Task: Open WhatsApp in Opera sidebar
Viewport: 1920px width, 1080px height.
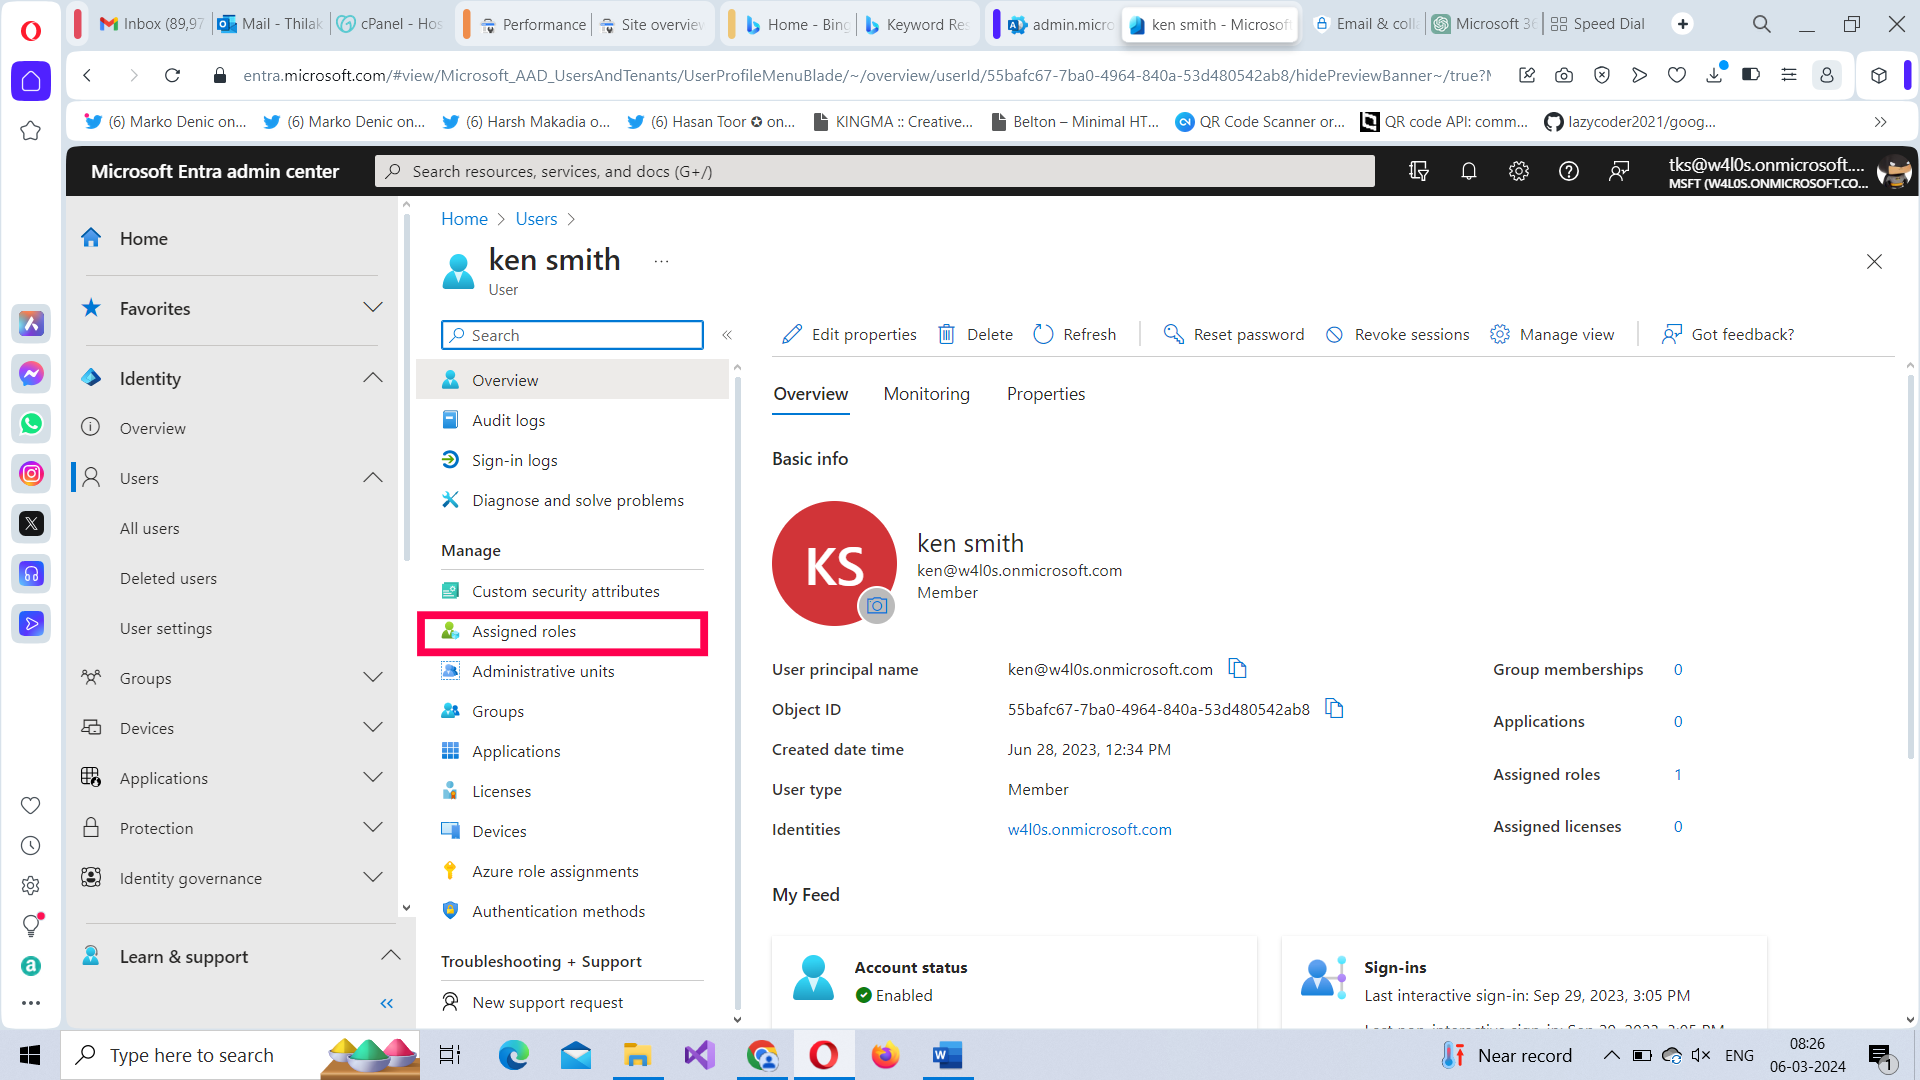Action: [x=31, y=423]
